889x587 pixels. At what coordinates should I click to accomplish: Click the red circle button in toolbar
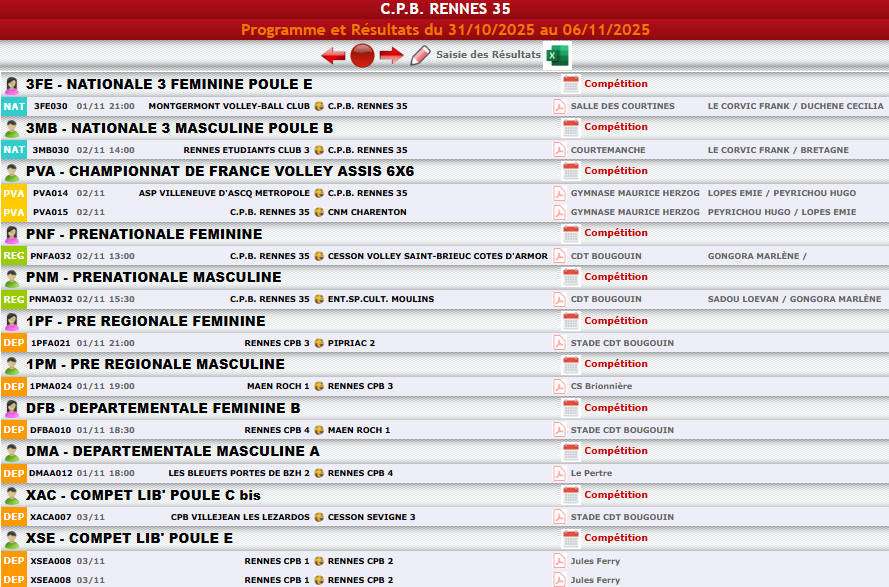pyautogui.click(x=362, y=56)
